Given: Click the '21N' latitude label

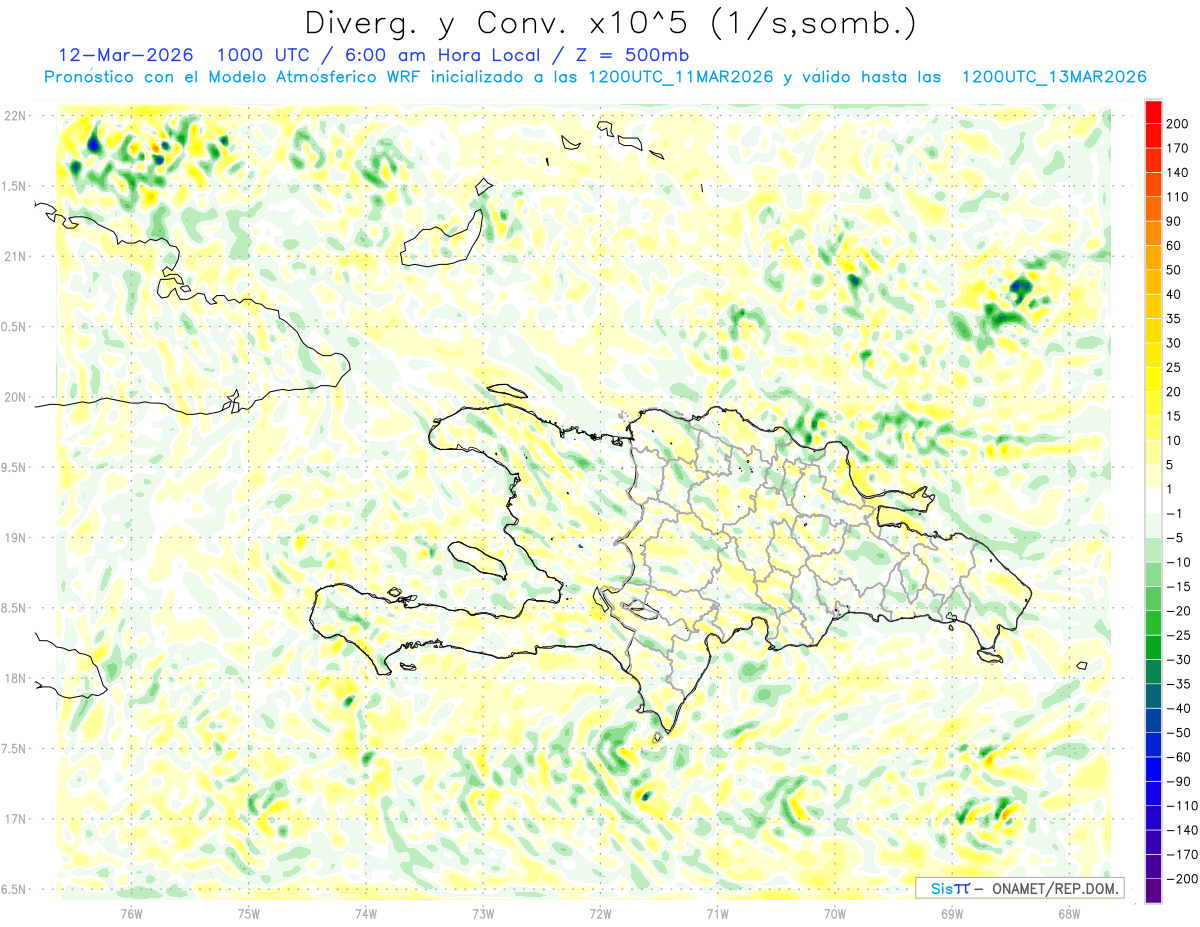Looking at the screenshot, I should 15,256.
